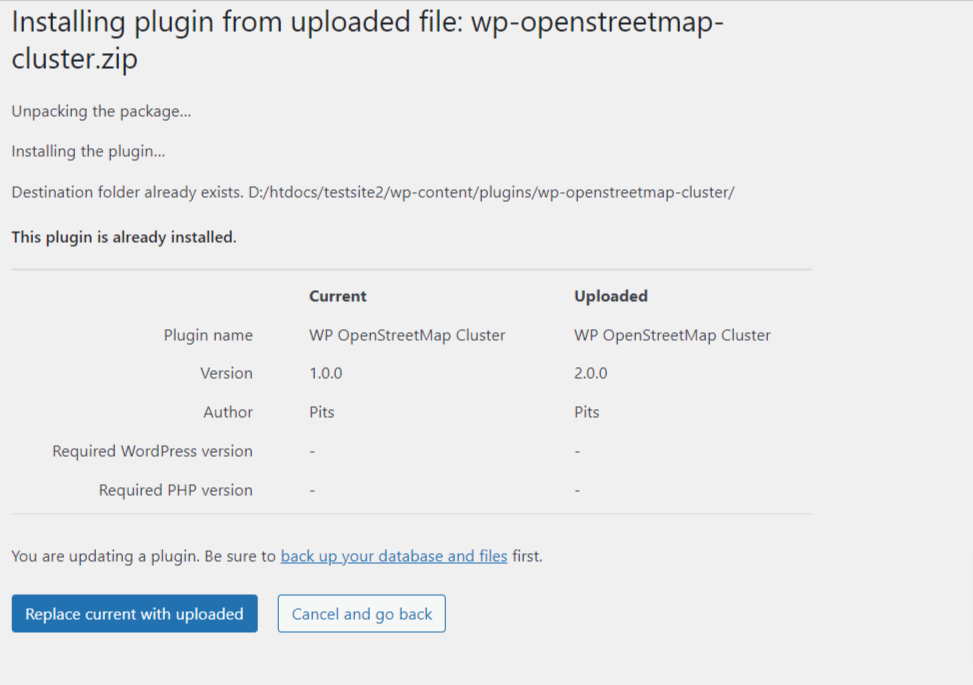Click the Installing plugin page heading

tap(366, 41)
